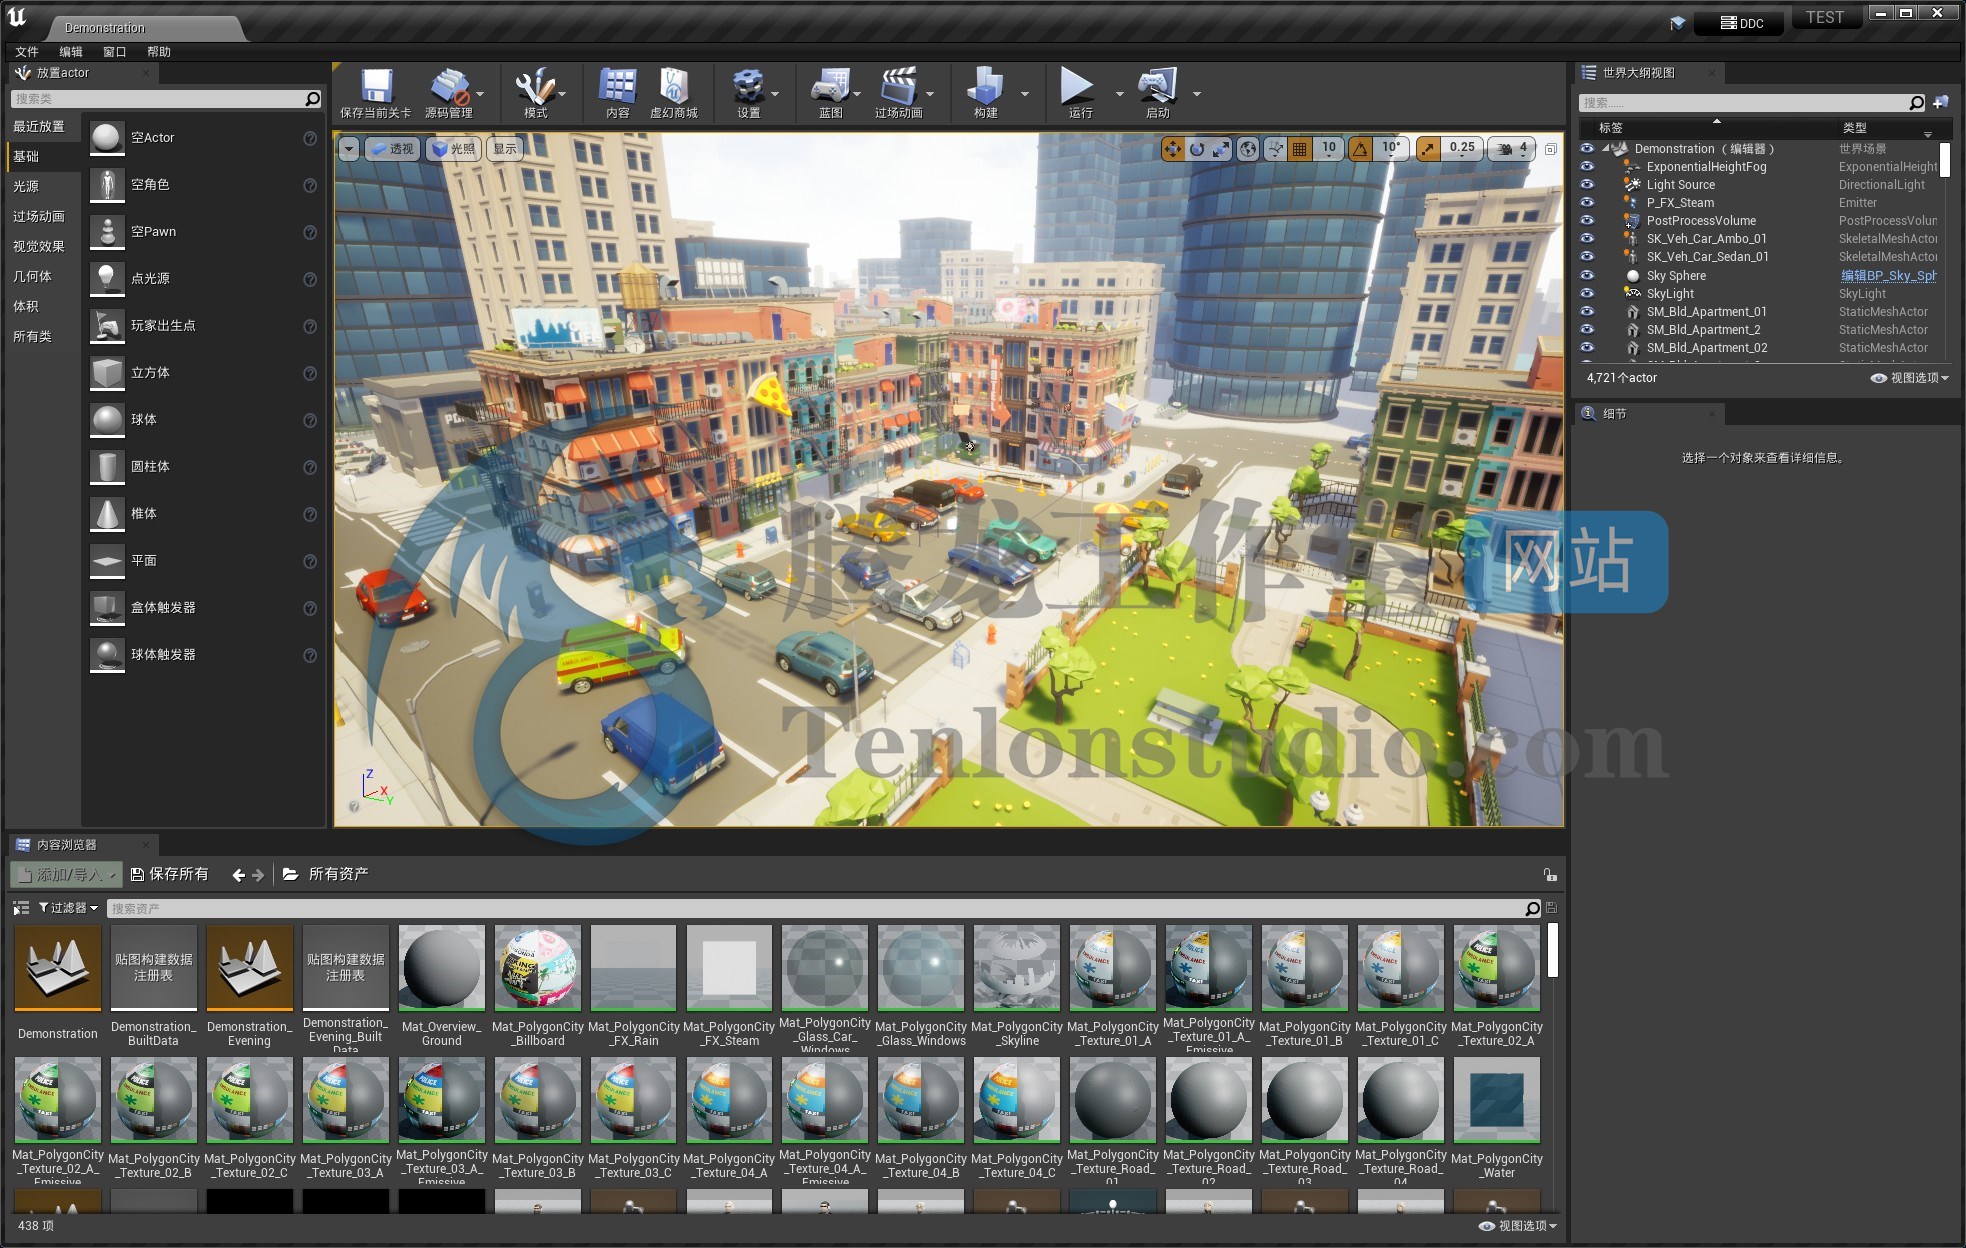Select the scale gizmo tool in viewport

point(1221,149)
